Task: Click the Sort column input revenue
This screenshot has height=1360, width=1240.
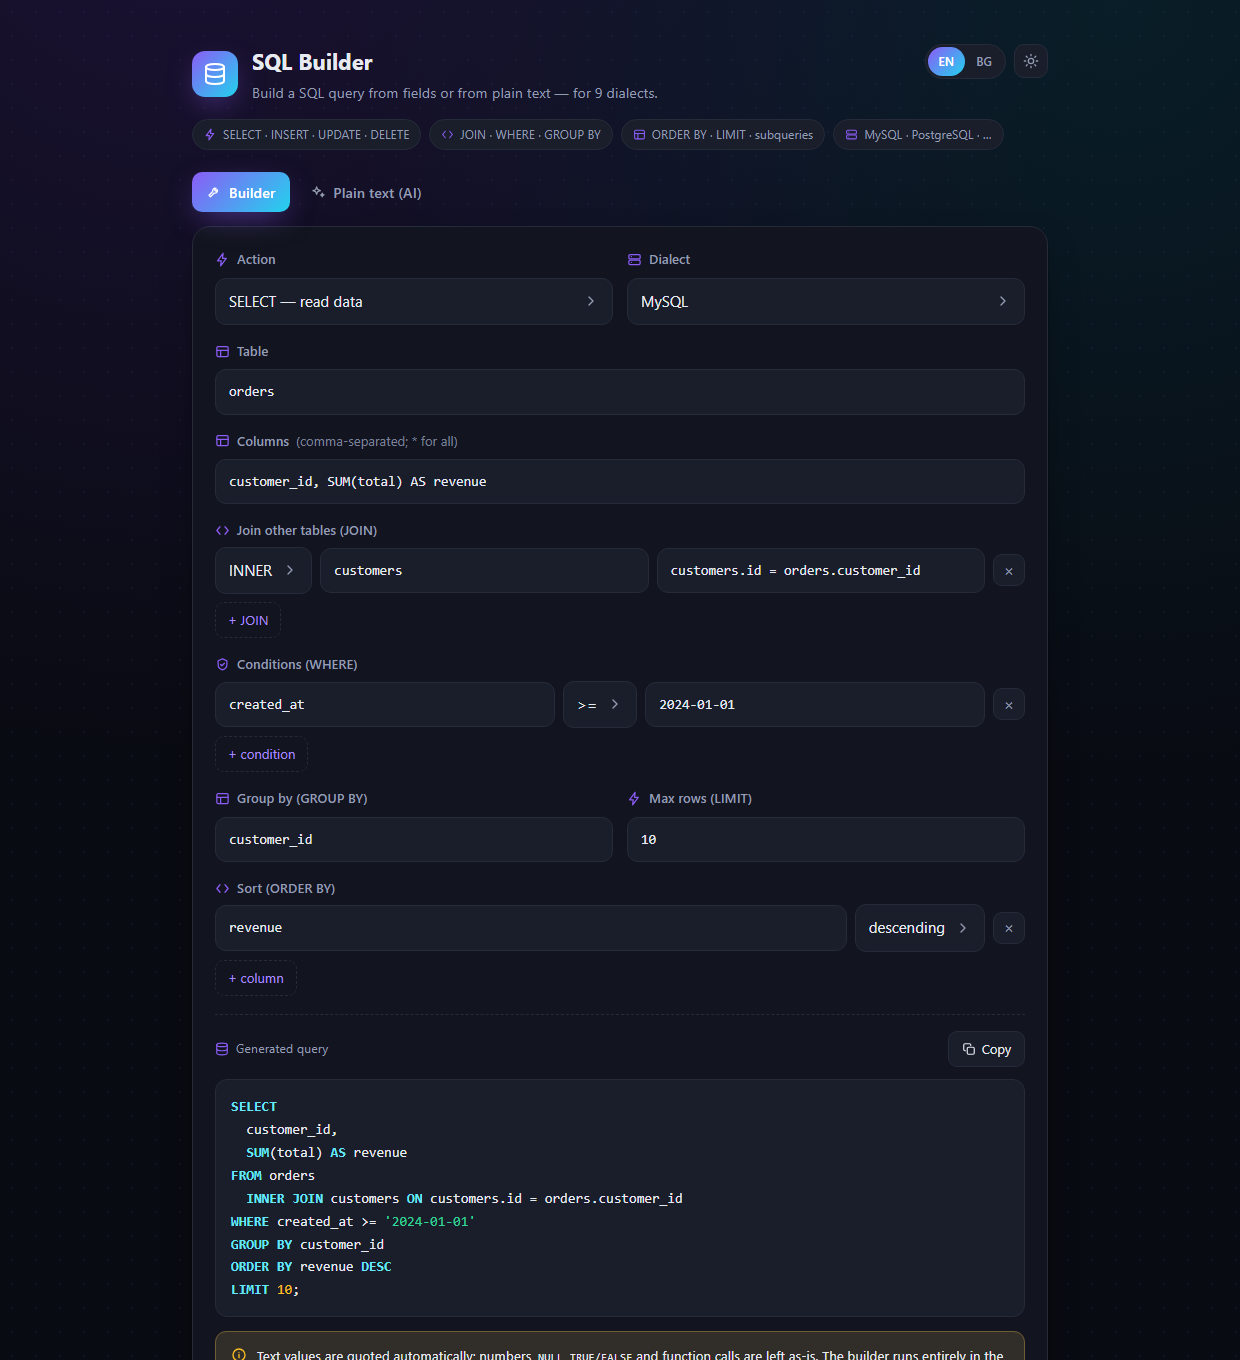Action: [x=531, y=928]
